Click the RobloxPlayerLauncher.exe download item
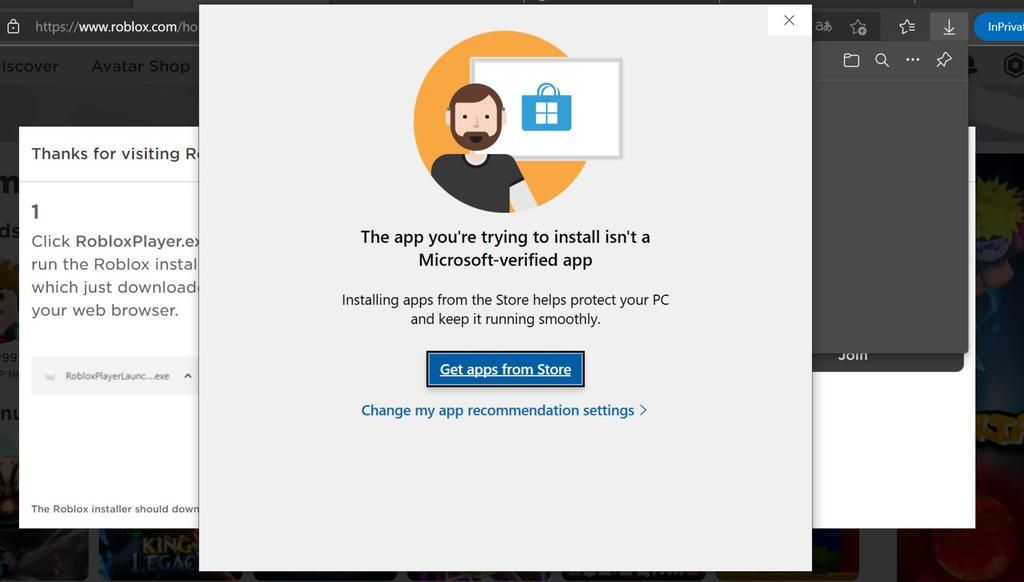Image resolution: width=1024 pixels, height=582 pixels. coord(108,376)
